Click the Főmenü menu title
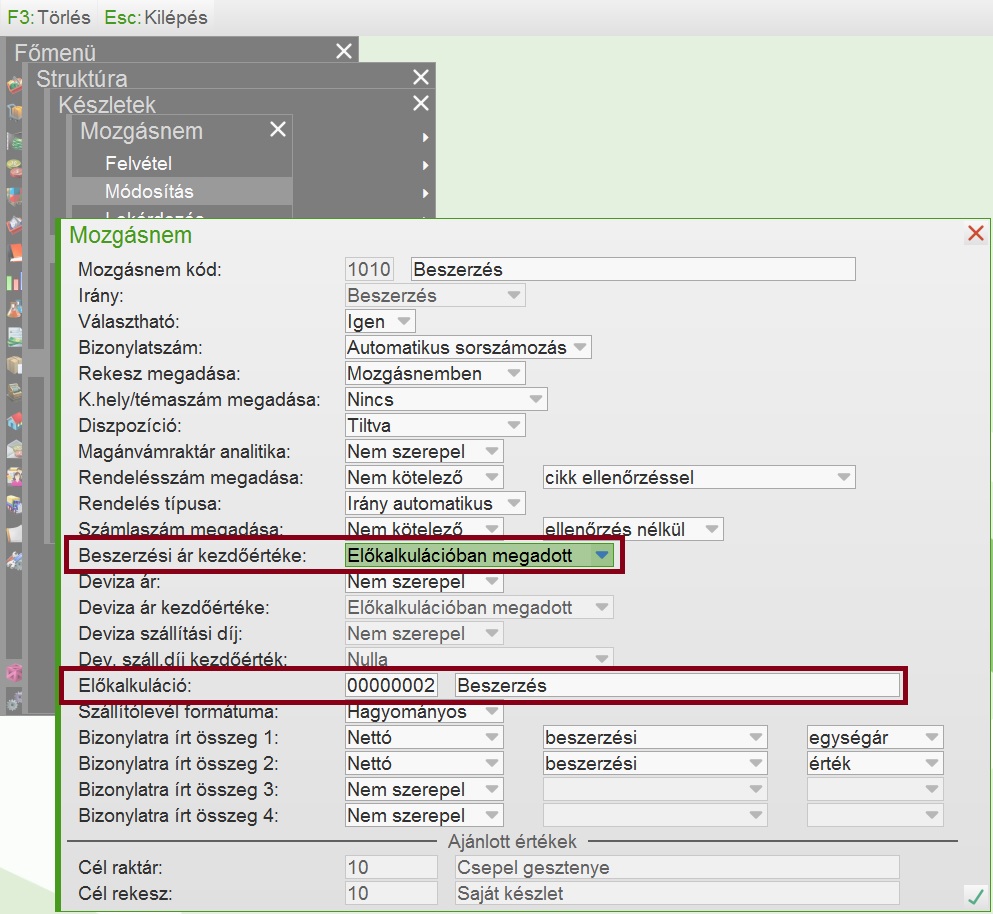The image size is (993, 914). [55, 53]
